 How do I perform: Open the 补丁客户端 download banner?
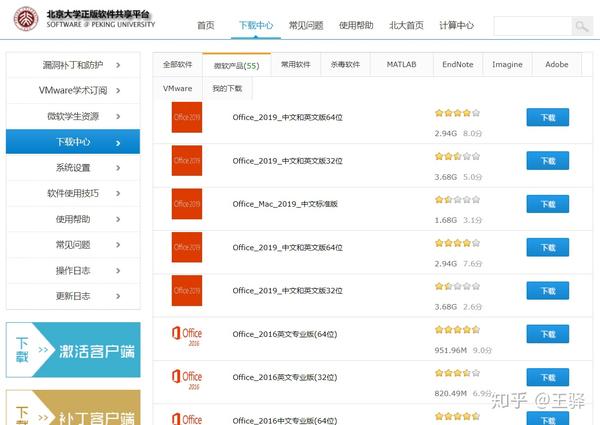click(x=73, y=408)
